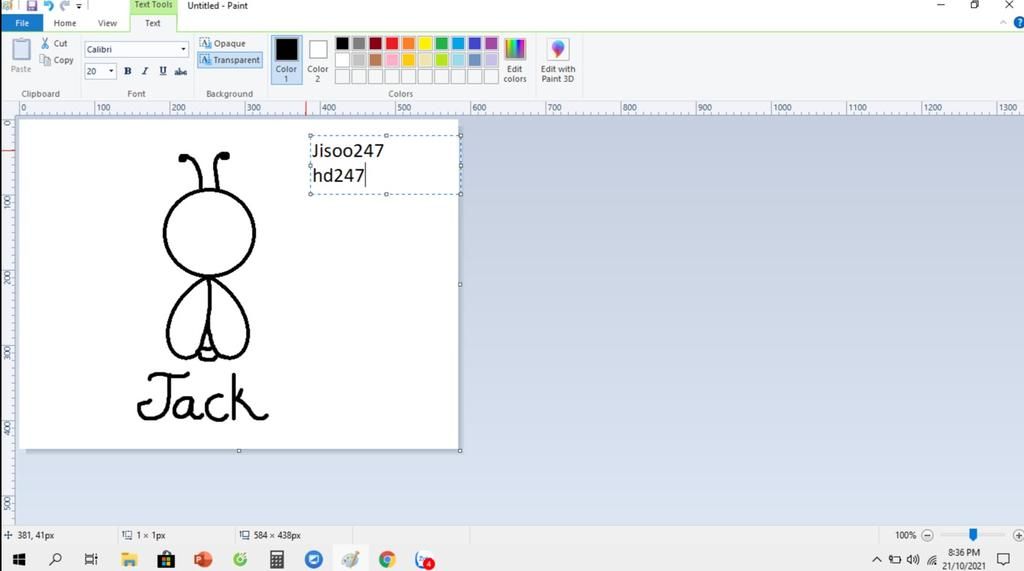Click the 100% zoom level text
The width and height of the screenshot is (1024, 571).
(x=905, y=535)
